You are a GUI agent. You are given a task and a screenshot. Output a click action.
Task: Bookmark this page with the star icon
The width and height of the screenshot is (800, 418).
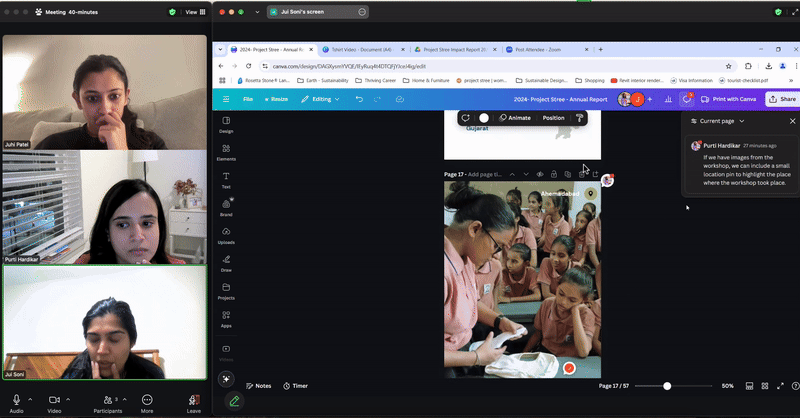point(729,66)
